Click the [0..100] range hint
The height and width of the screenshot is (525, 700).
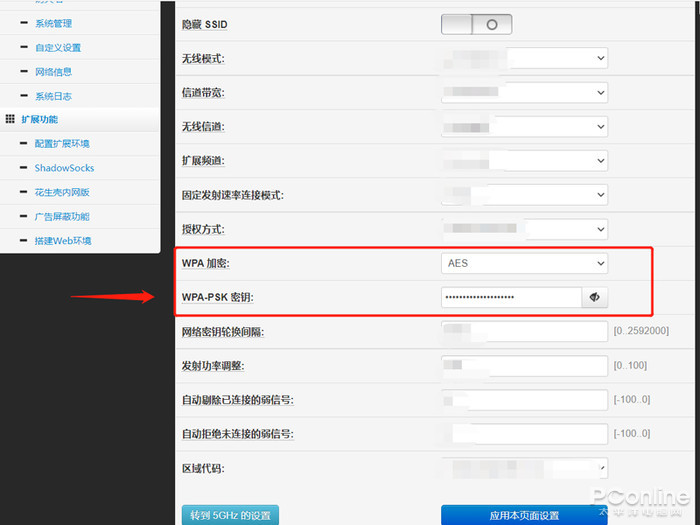[x=630, y=366]
